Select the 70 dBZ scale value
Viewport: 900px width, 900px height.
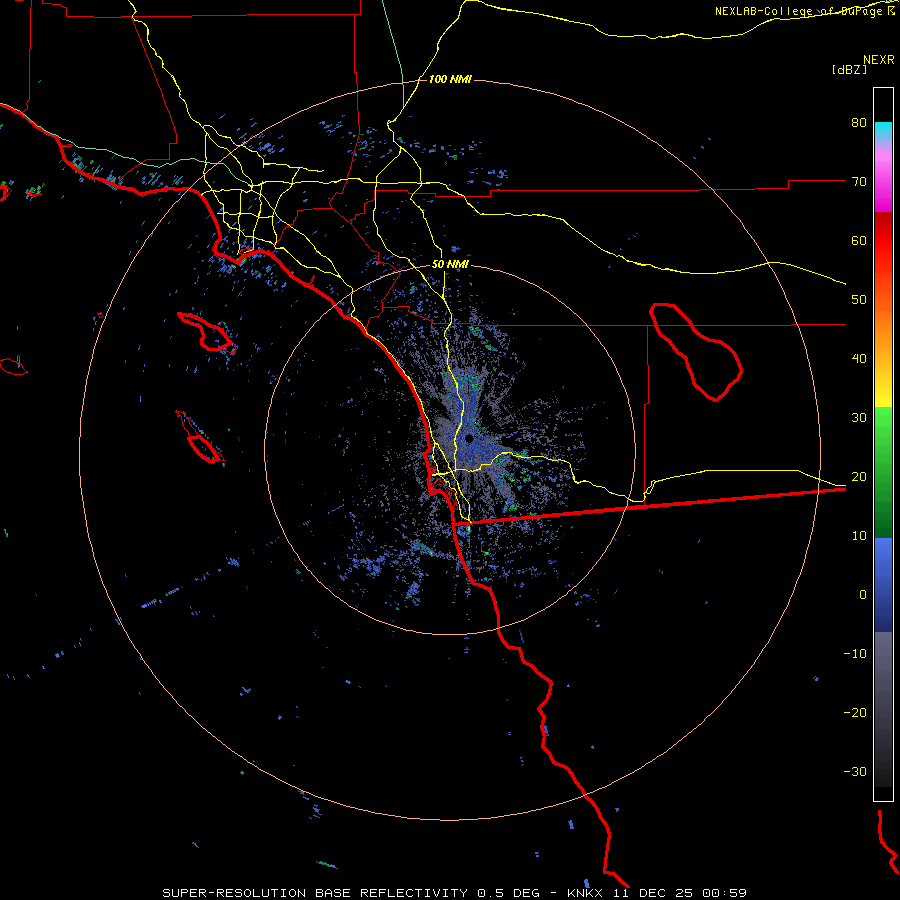[859, 182]
